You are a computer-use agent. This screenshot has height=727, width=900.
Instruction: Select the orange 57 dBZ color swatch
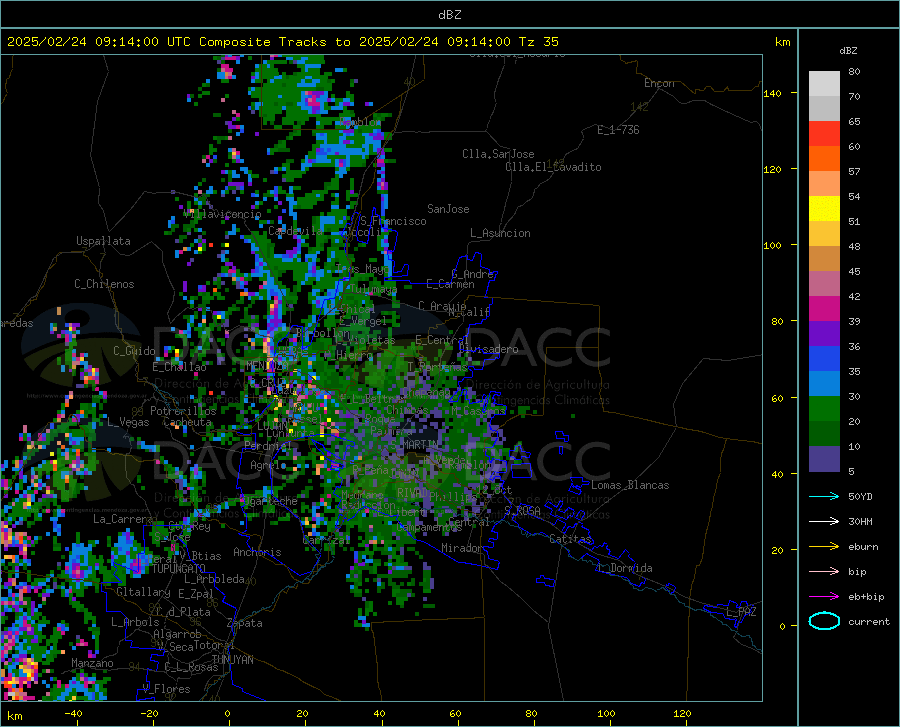pos(824,159)
